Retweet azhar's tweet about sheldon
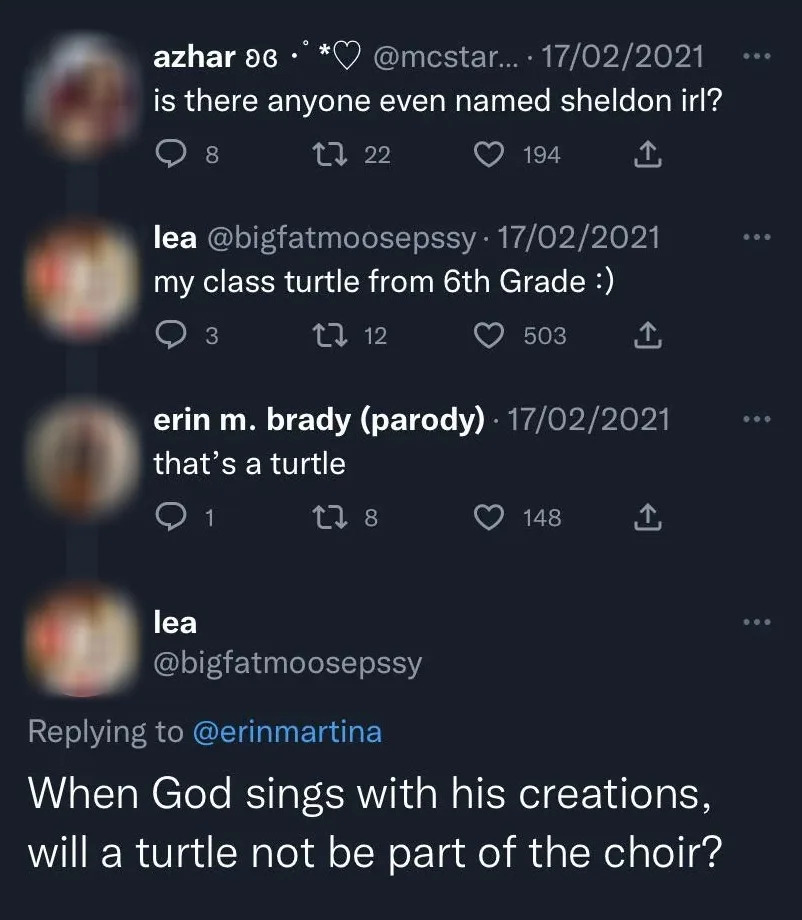 point(327,155)
